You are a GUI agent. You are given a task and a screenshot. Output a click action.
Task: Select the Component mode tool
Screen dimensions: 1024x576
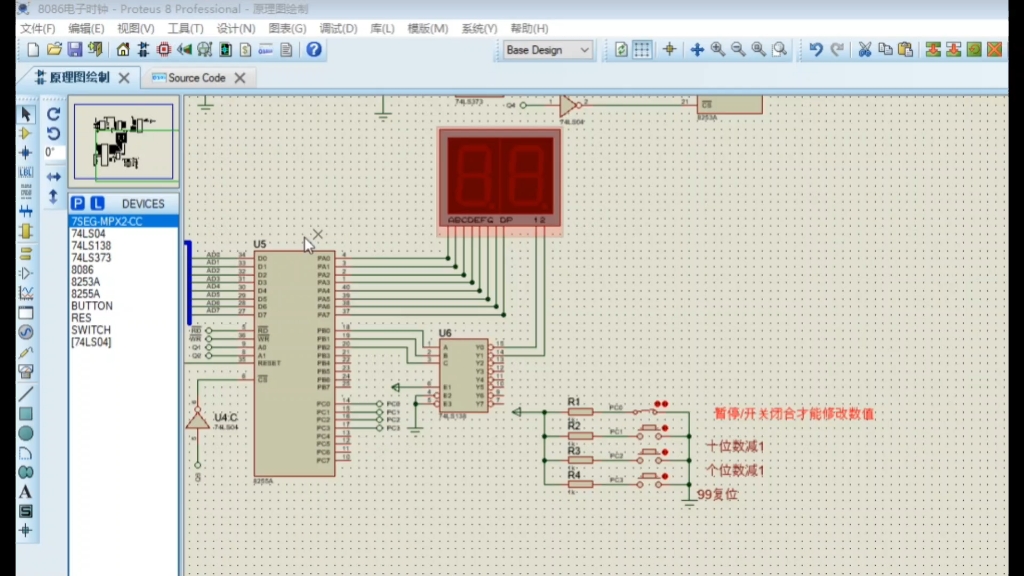click(x=25, y=134)
